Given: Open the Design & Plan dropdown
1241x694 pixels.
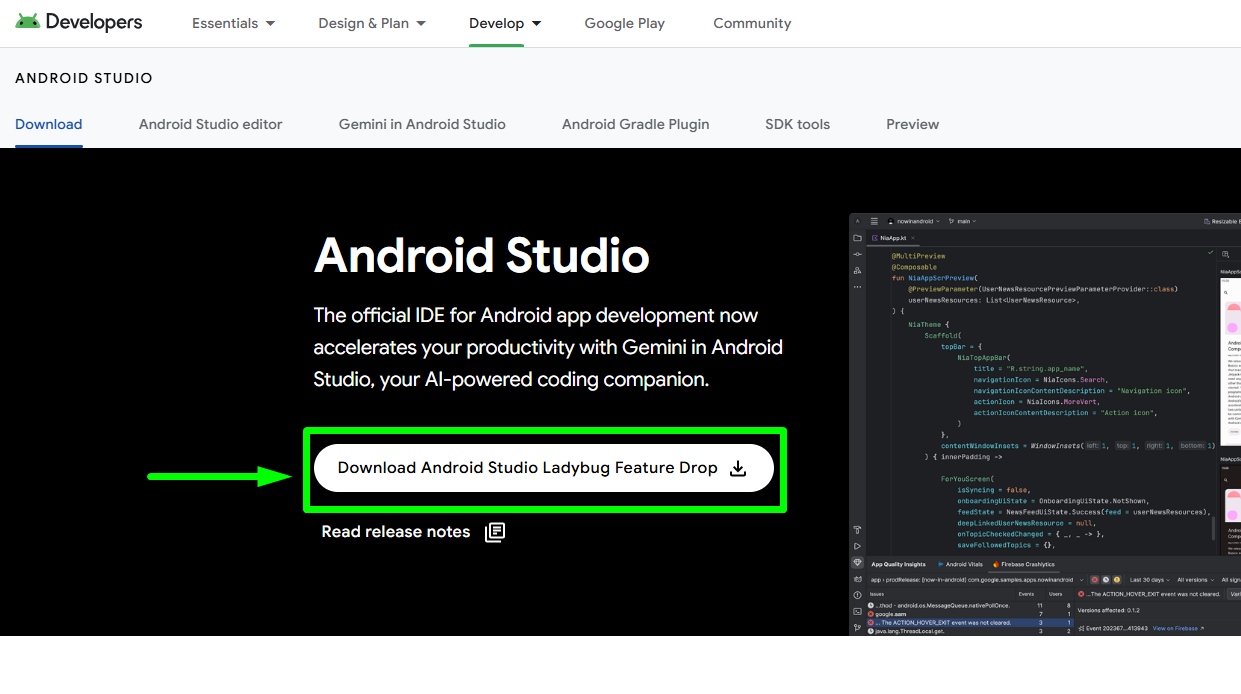Looking at the screenshot, I should point(372,23).
